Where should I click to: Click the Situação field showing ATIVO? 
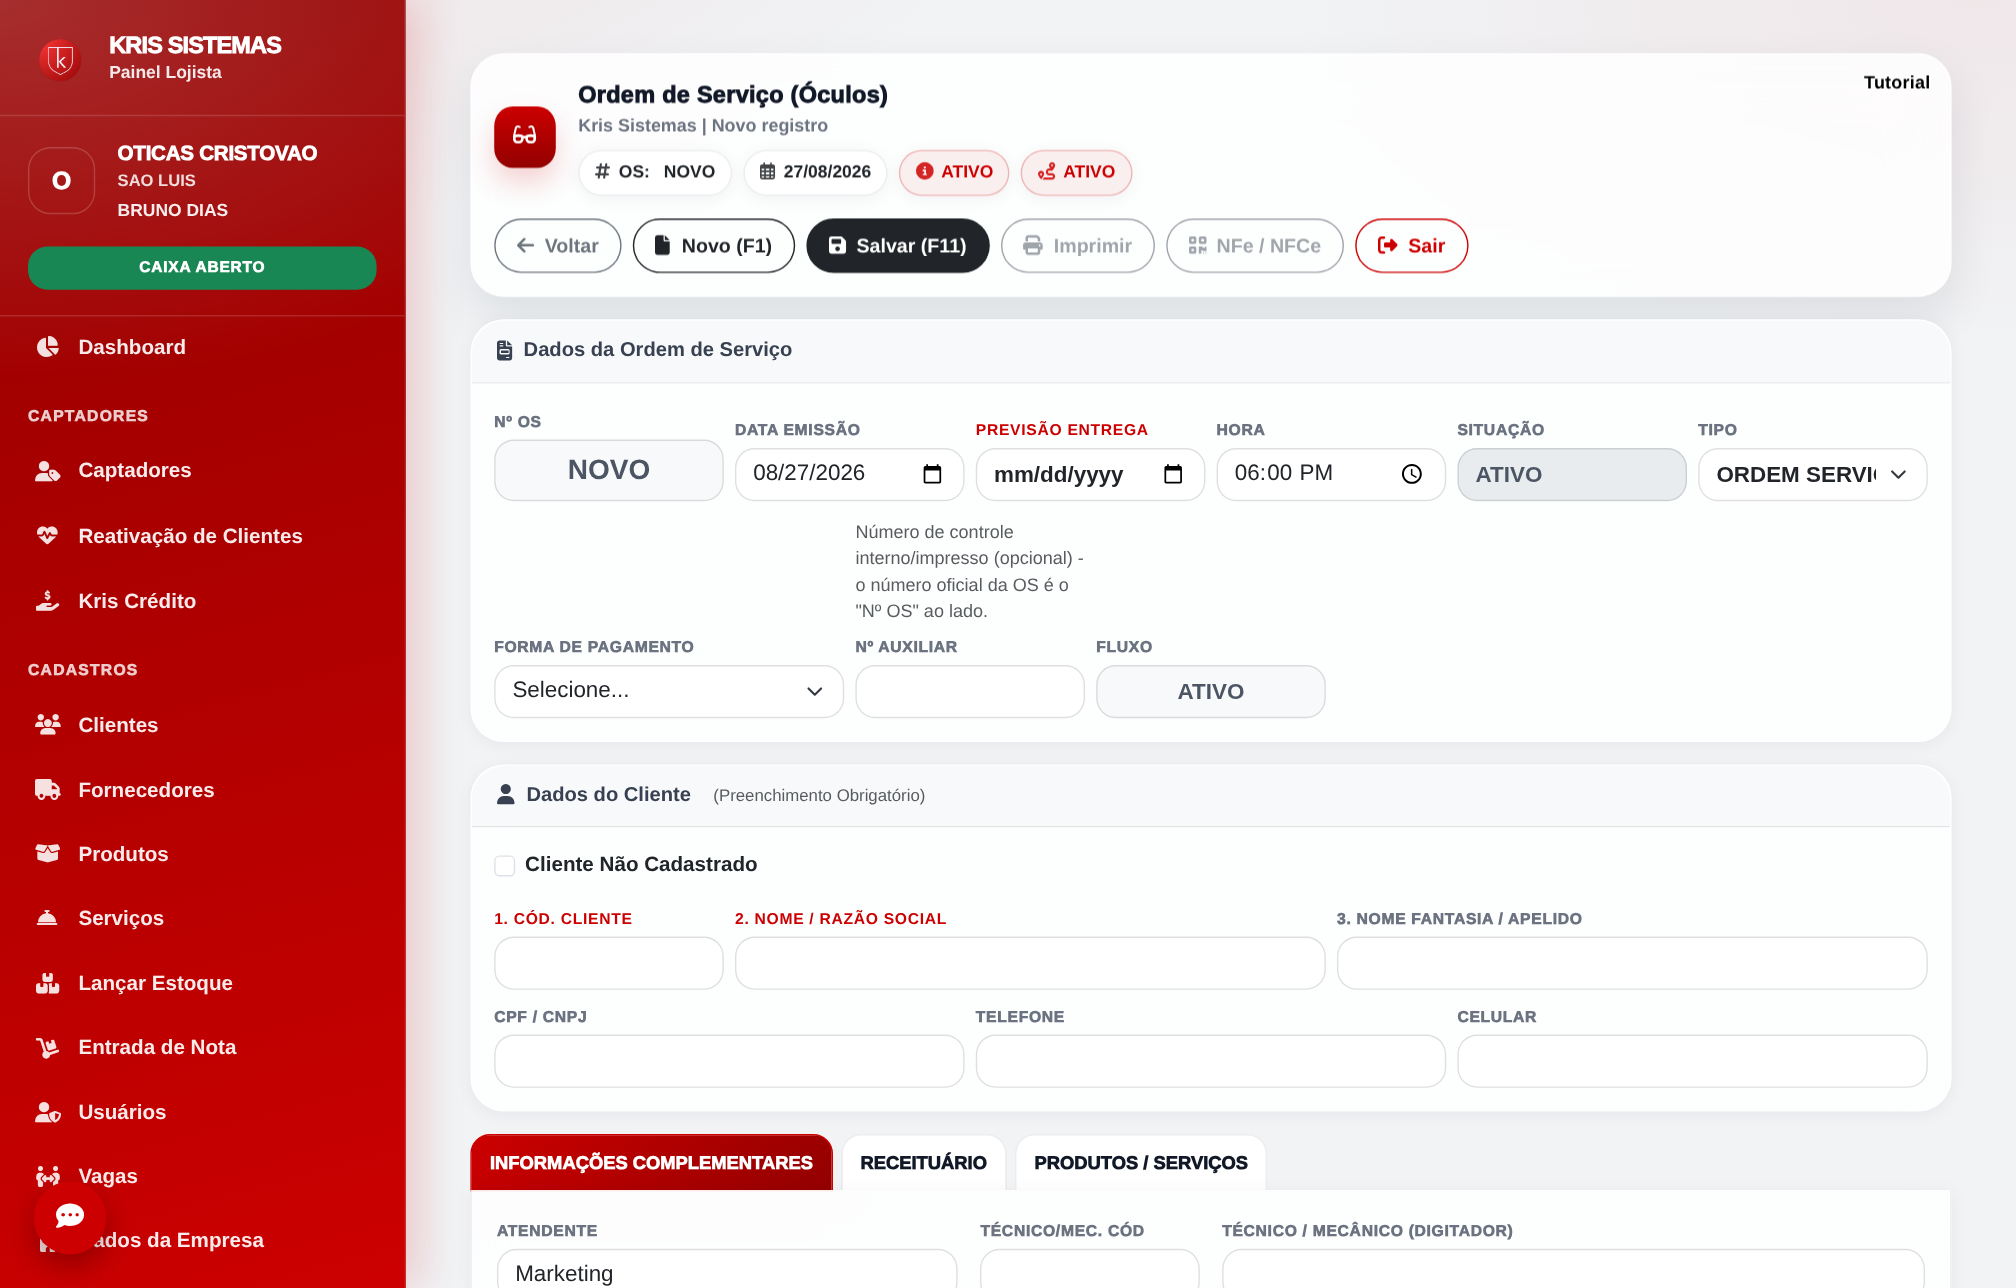point(1572,475)
